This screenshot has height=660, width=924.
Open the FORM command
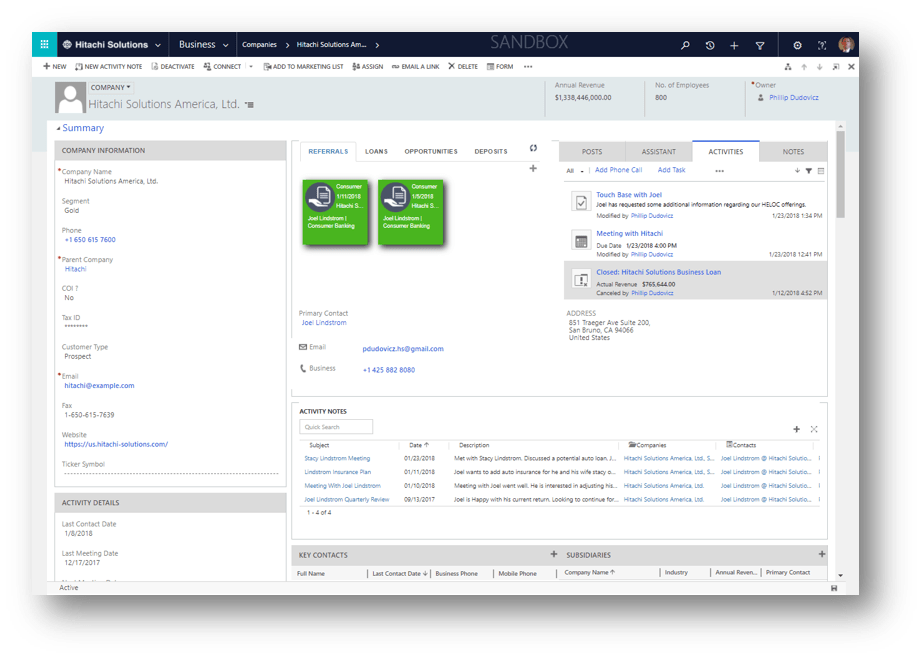(x=500, y=67)
